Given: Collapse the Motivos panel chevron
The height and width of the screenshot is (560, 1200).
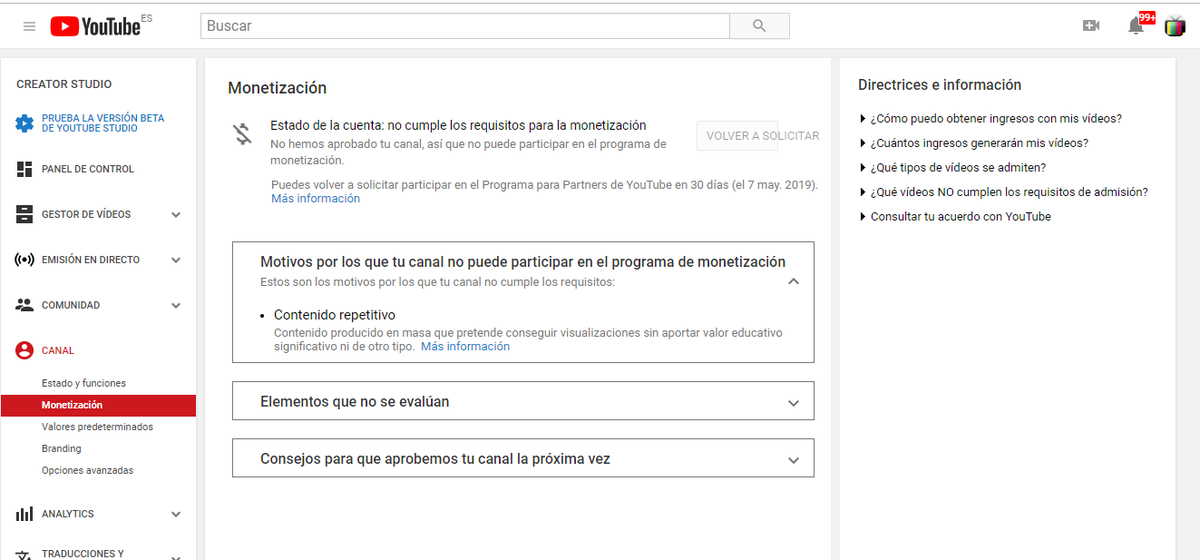Looking at the screenshot, I should pyautogui.click(x=793, y=282).
